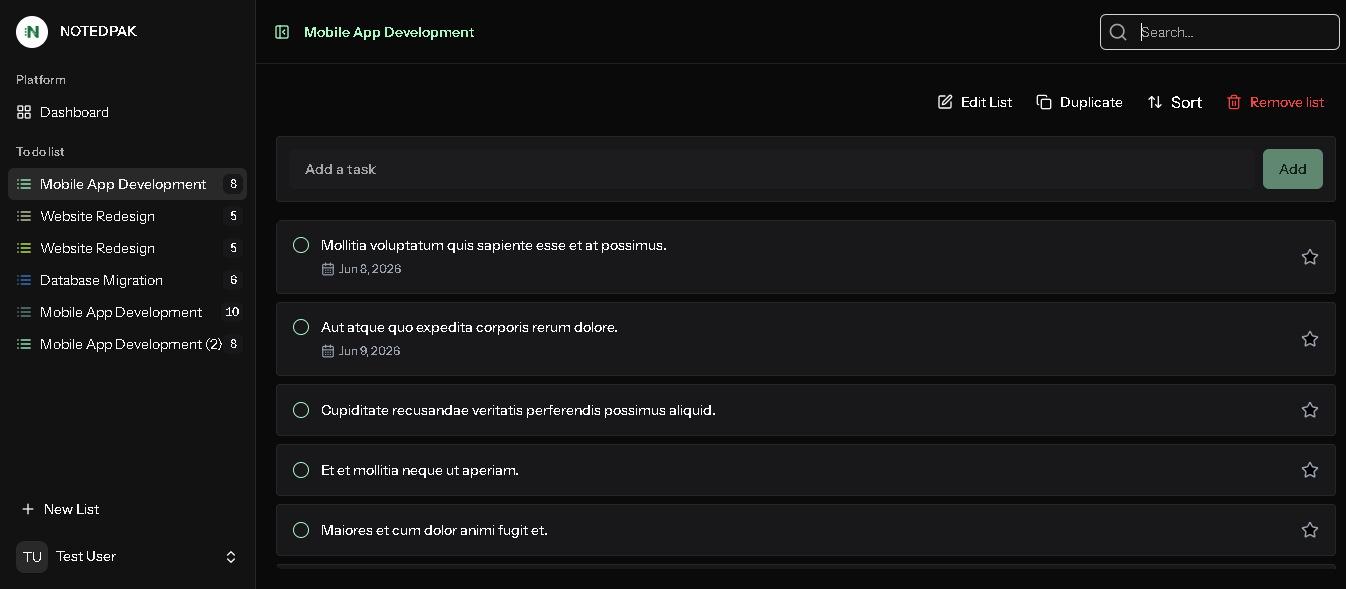This screenshot has height=589, width=1346.
Task: Check off the 'Aut atque quo expedita' task
Action: [x=301, y=327]
